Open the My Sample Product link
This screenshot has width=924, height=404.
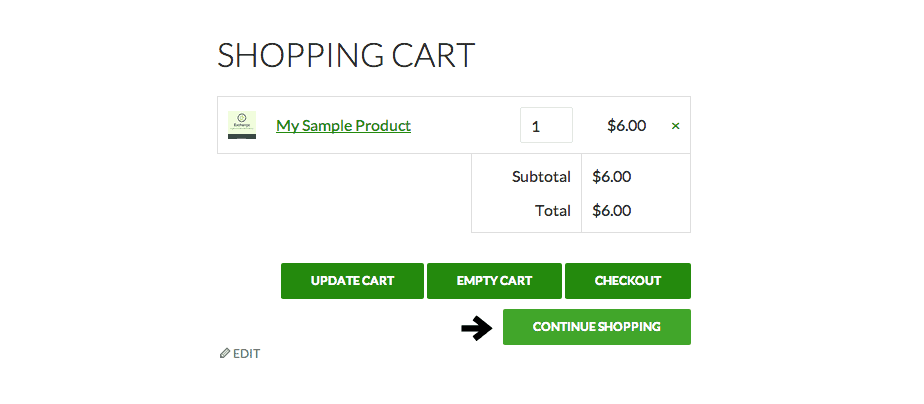pyautogui.click(x=344, y=125)
